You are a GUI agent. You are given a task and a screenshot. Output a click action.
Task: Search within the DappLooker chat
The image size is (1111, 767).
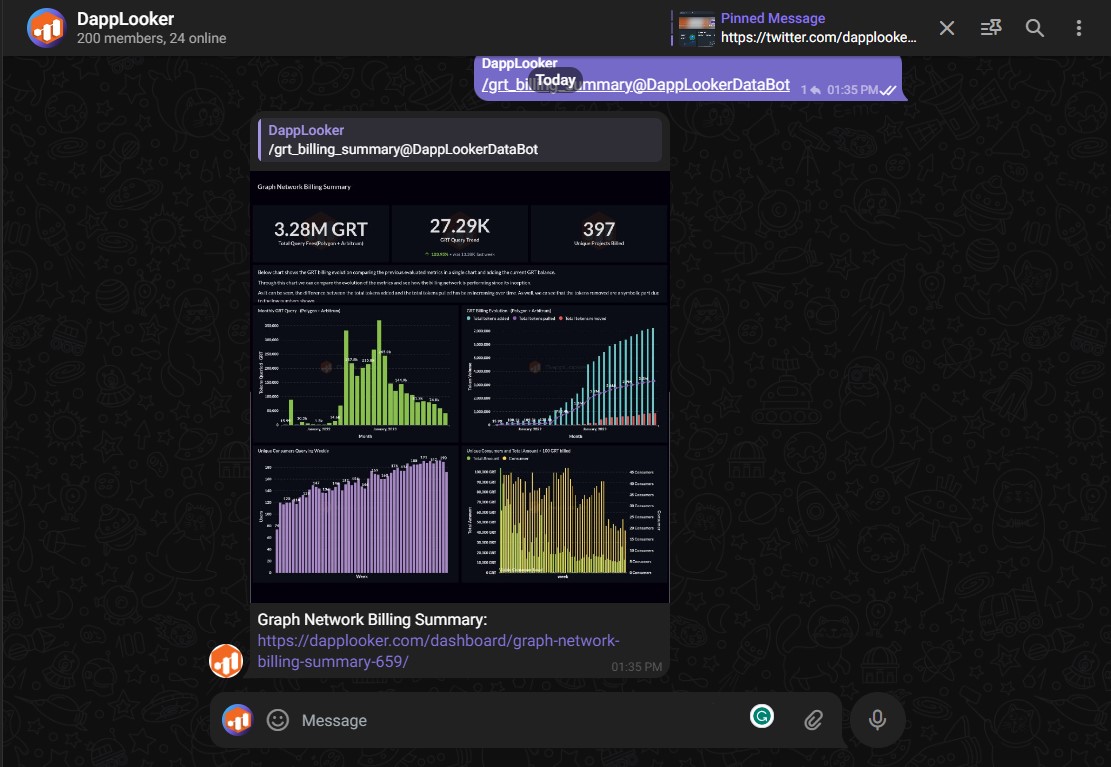1035,28
